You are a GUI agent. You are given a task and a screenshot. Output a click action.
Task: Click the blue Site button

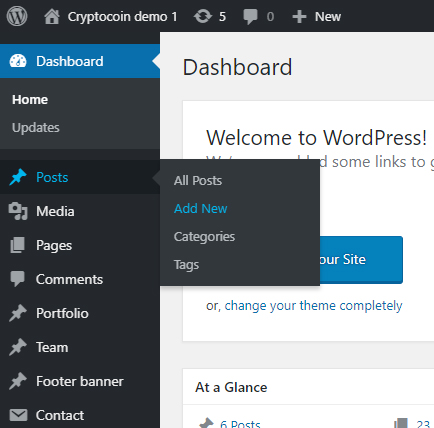coord(361,260)
